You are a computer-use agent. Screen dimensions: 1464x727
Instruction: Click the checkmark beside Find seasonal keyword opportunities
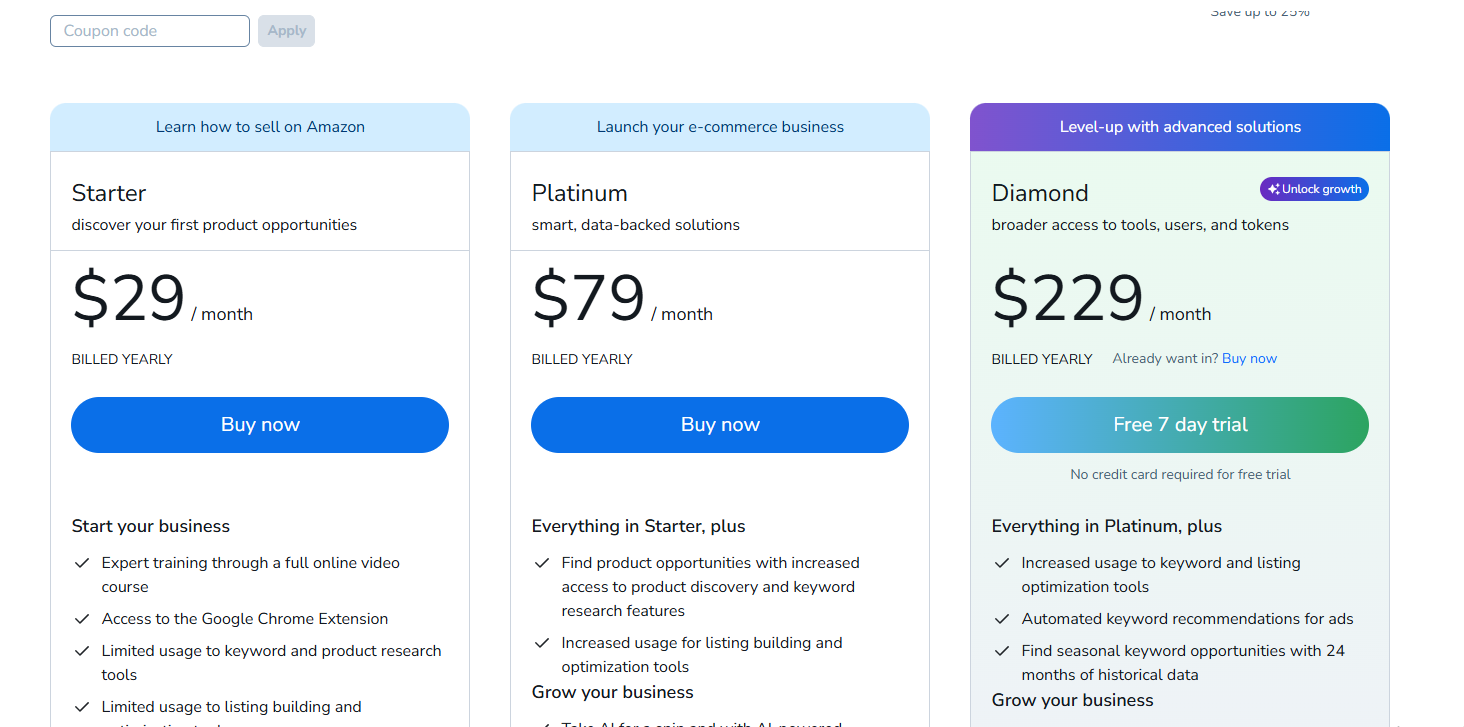tap(1002, 651)
